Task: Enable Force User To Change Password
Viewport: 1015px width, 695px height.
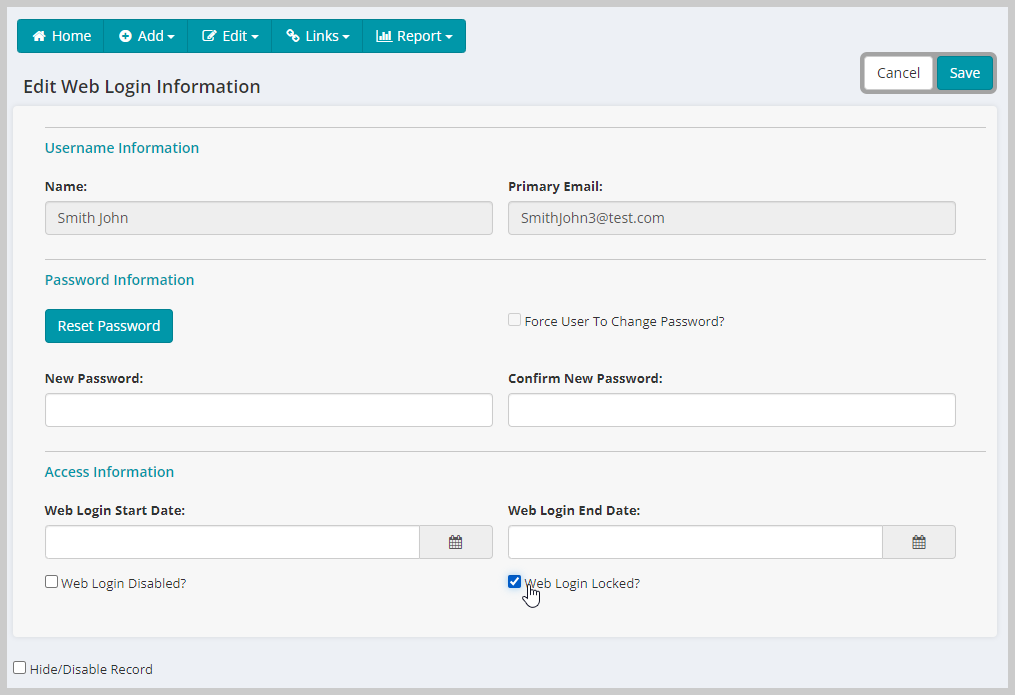Action: 514,319
